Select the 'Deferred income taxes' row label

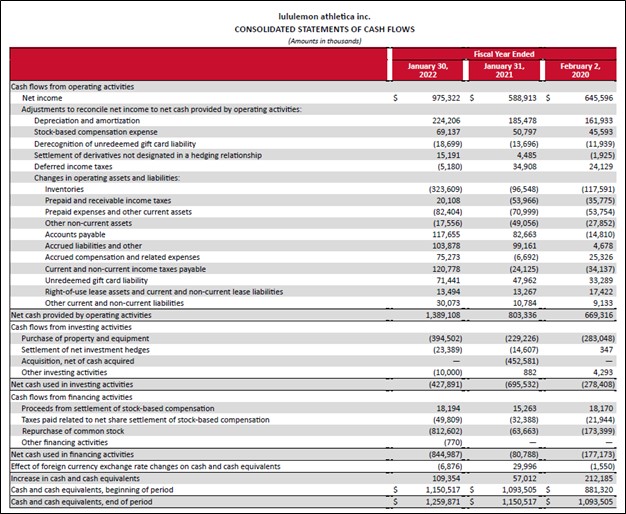pos(67,165)
